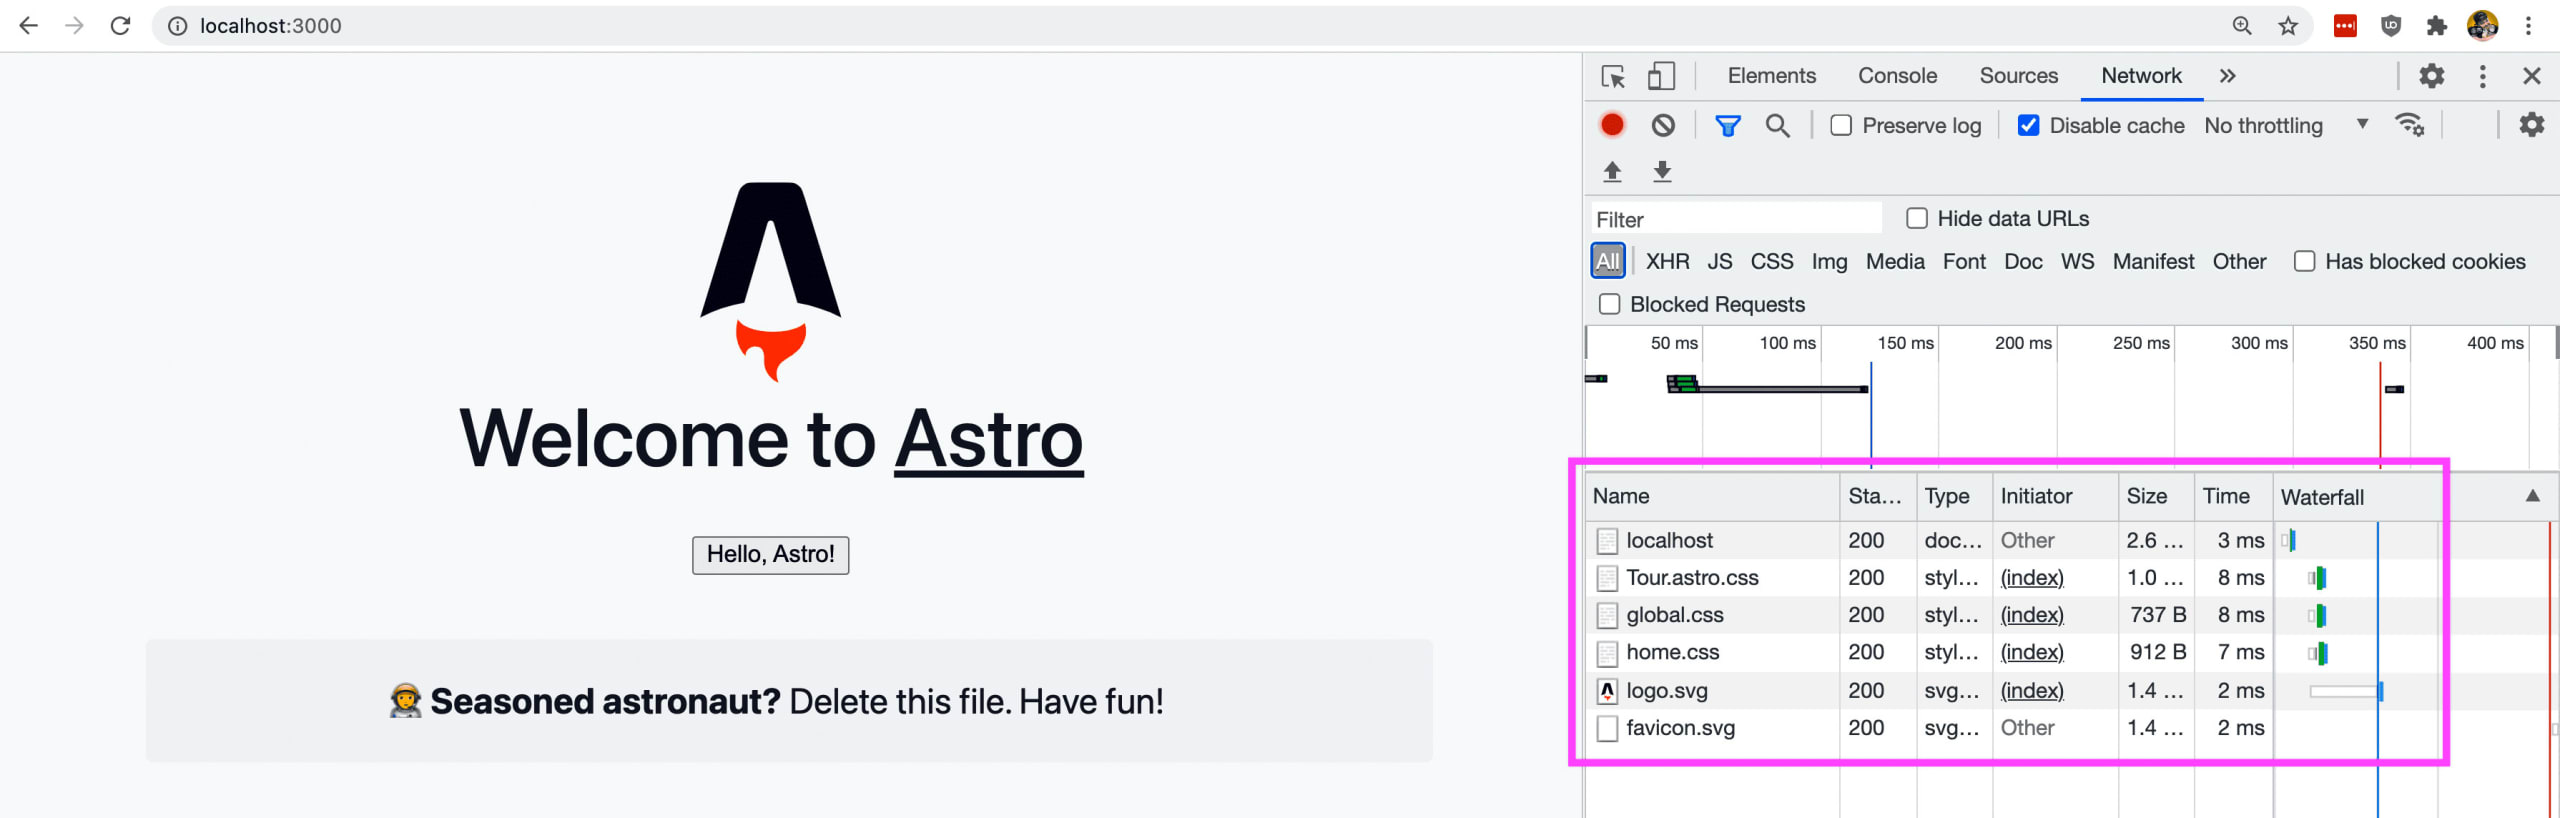
Task: Open the Astro link in heading
Action: tap(988, 439)
